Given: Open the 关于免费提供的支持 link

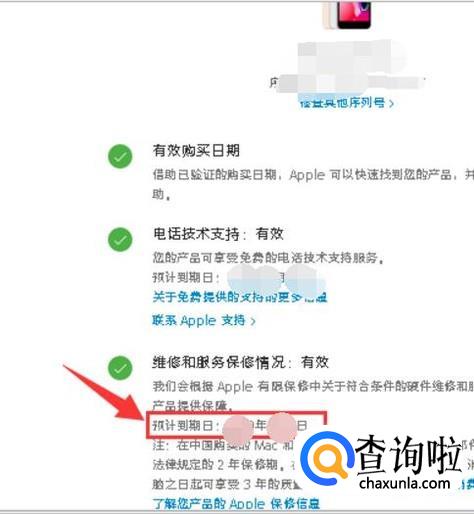Looking at the screenshot, I should 240,297.
